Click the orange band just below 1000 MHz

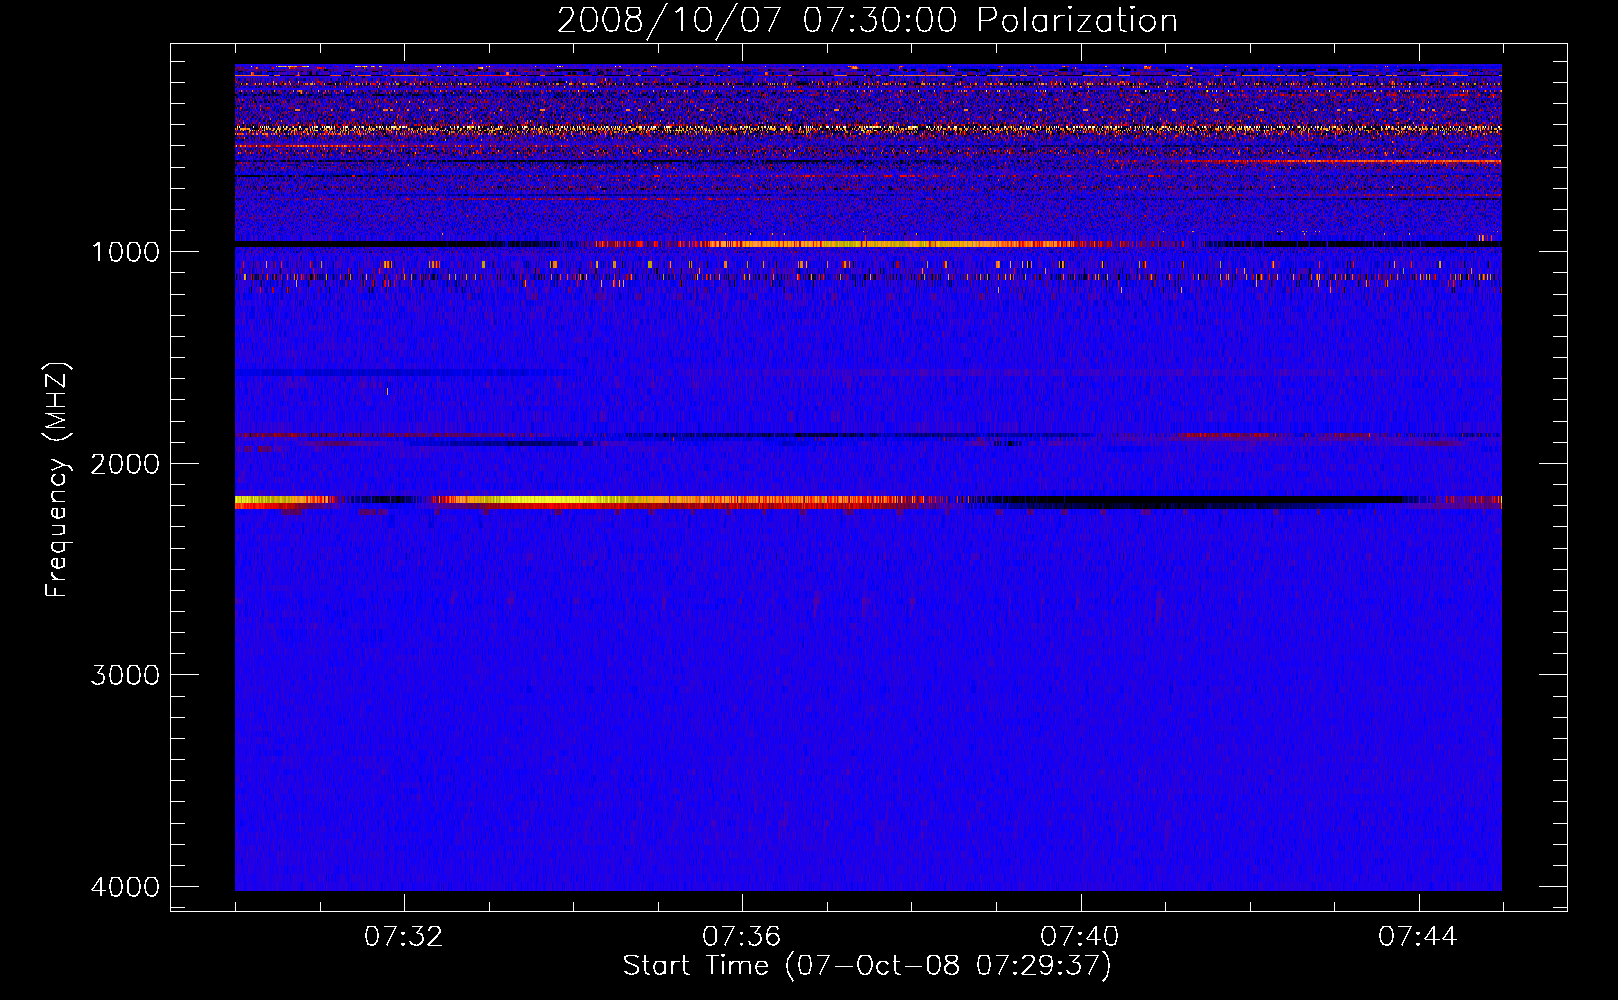890,244
